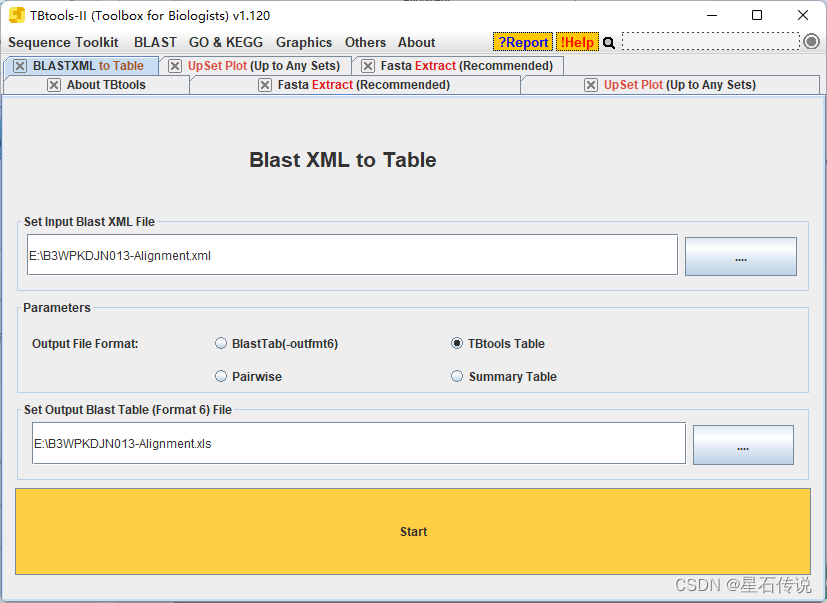The height and width of the screenshot is (603, 827).
Task: Click the !Help button
Action: click(578, 42)
